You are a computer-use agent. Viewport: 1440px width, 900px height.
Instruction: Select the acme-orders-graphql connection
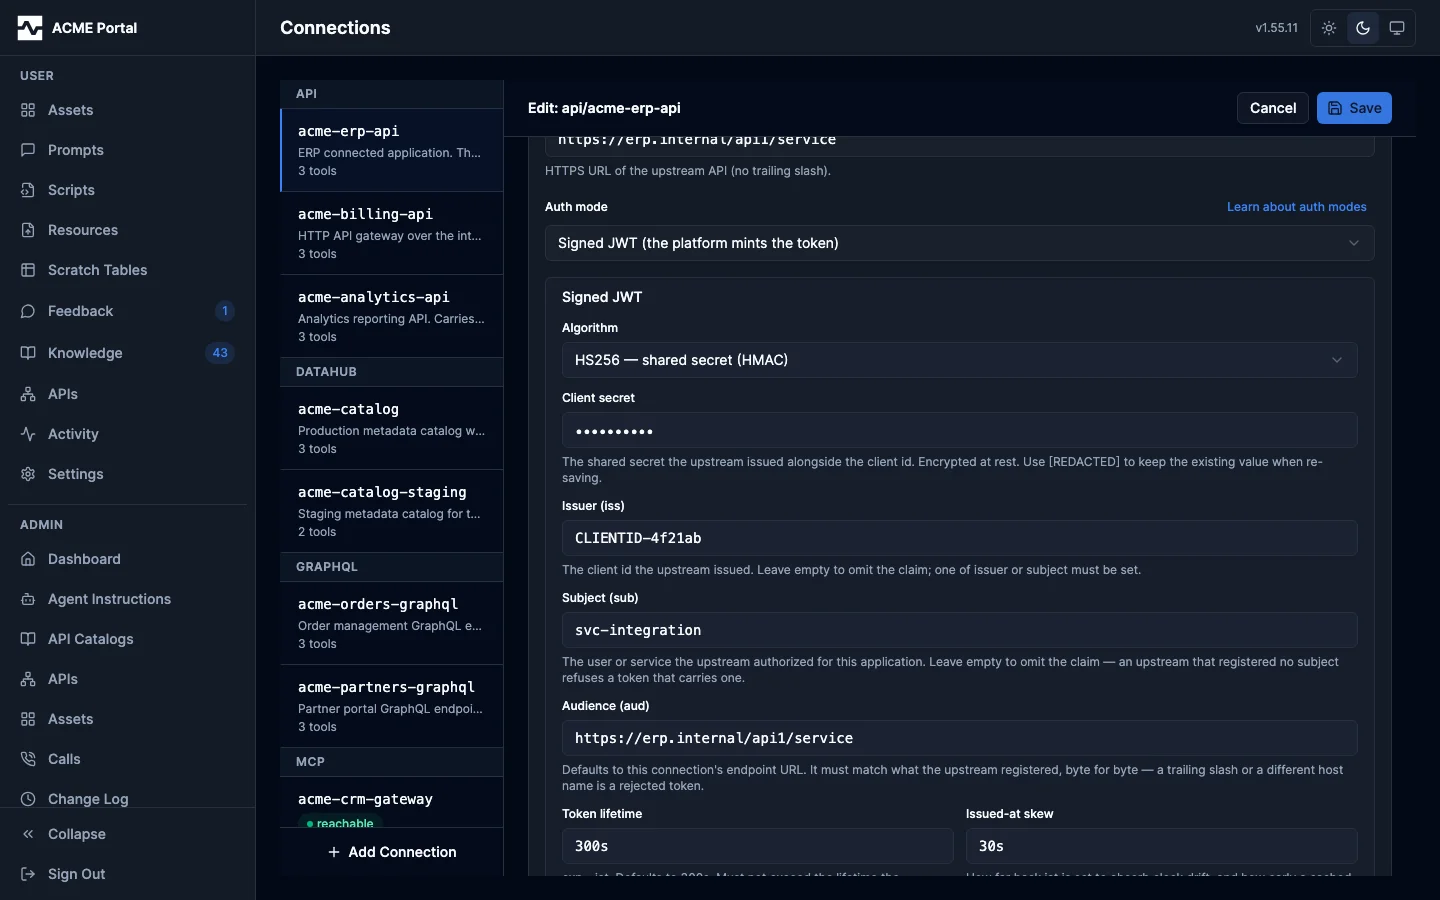click(392, 623)
